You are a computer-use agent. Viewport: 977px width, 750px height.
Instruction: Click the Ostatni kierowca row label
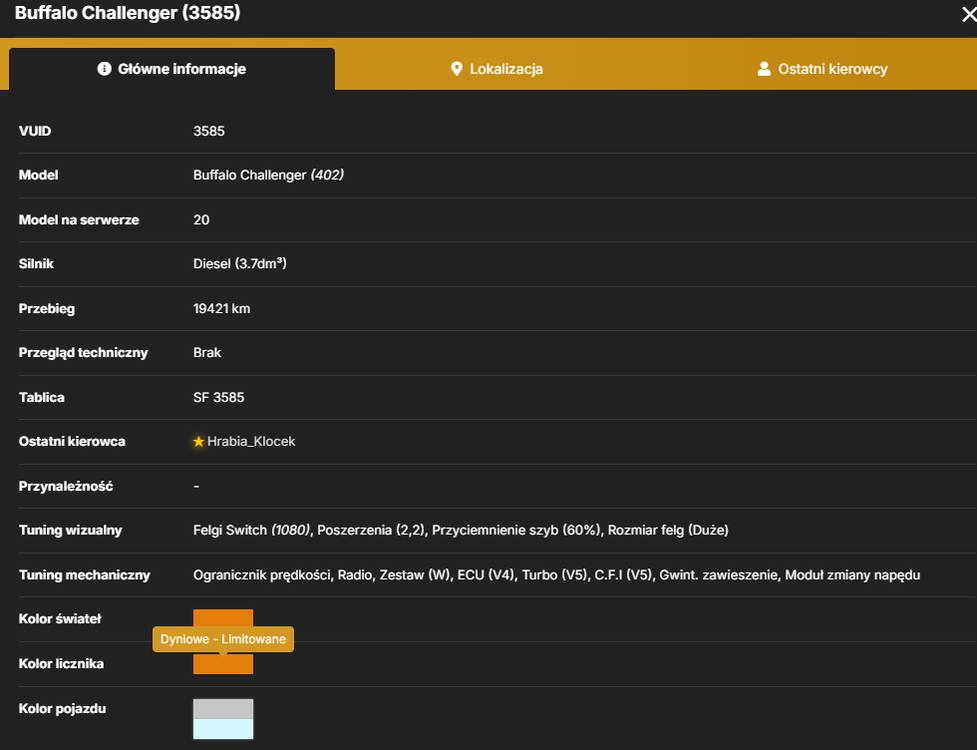[72, 442]
